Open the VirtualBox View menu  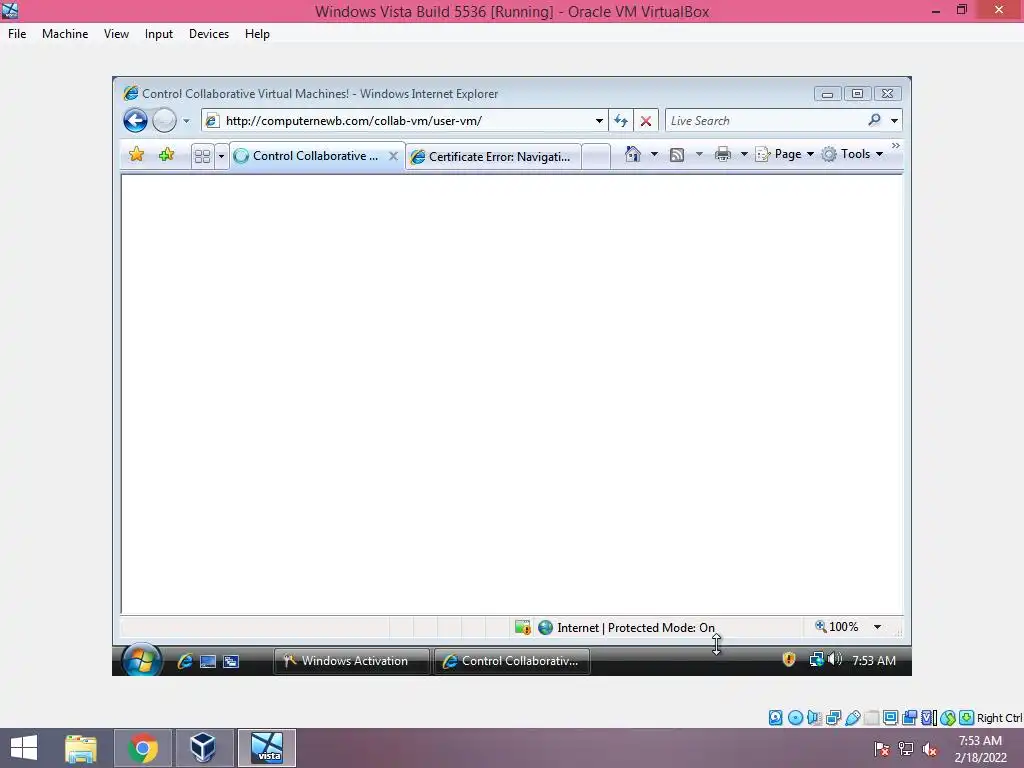coord(116,34)
